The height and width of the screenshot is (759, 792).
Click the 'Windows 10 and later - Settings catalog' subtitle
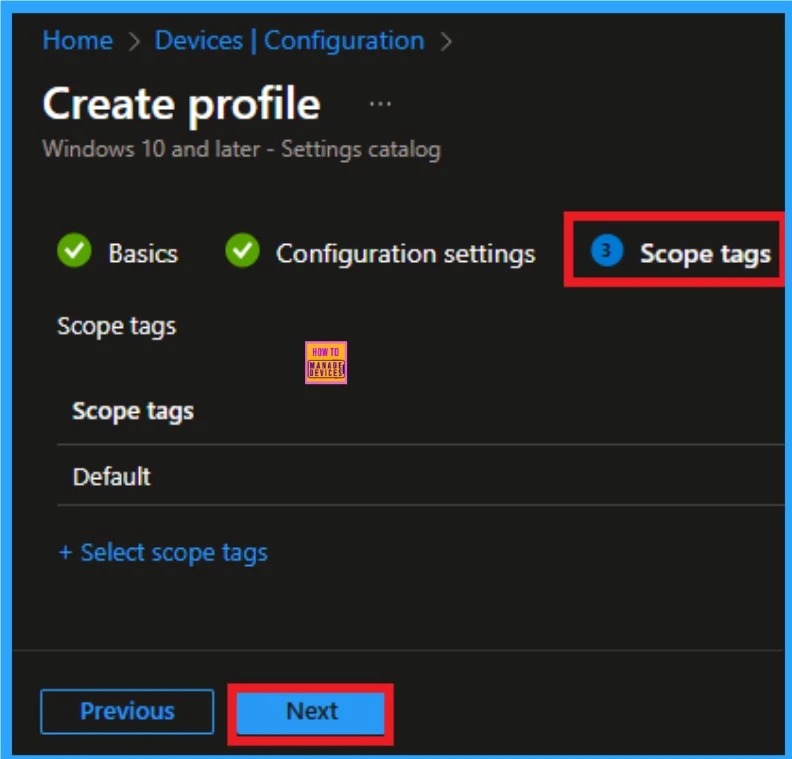(x=241, y=149)
